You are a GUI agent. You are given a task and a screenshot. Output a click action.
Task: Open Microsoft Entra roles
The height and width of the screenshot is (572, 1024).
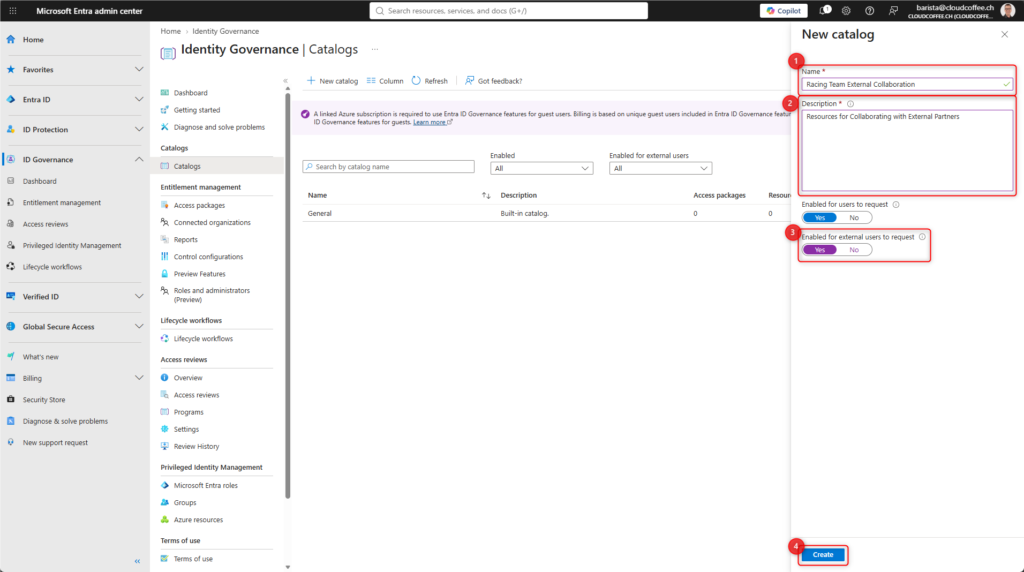tap(205, 486)
